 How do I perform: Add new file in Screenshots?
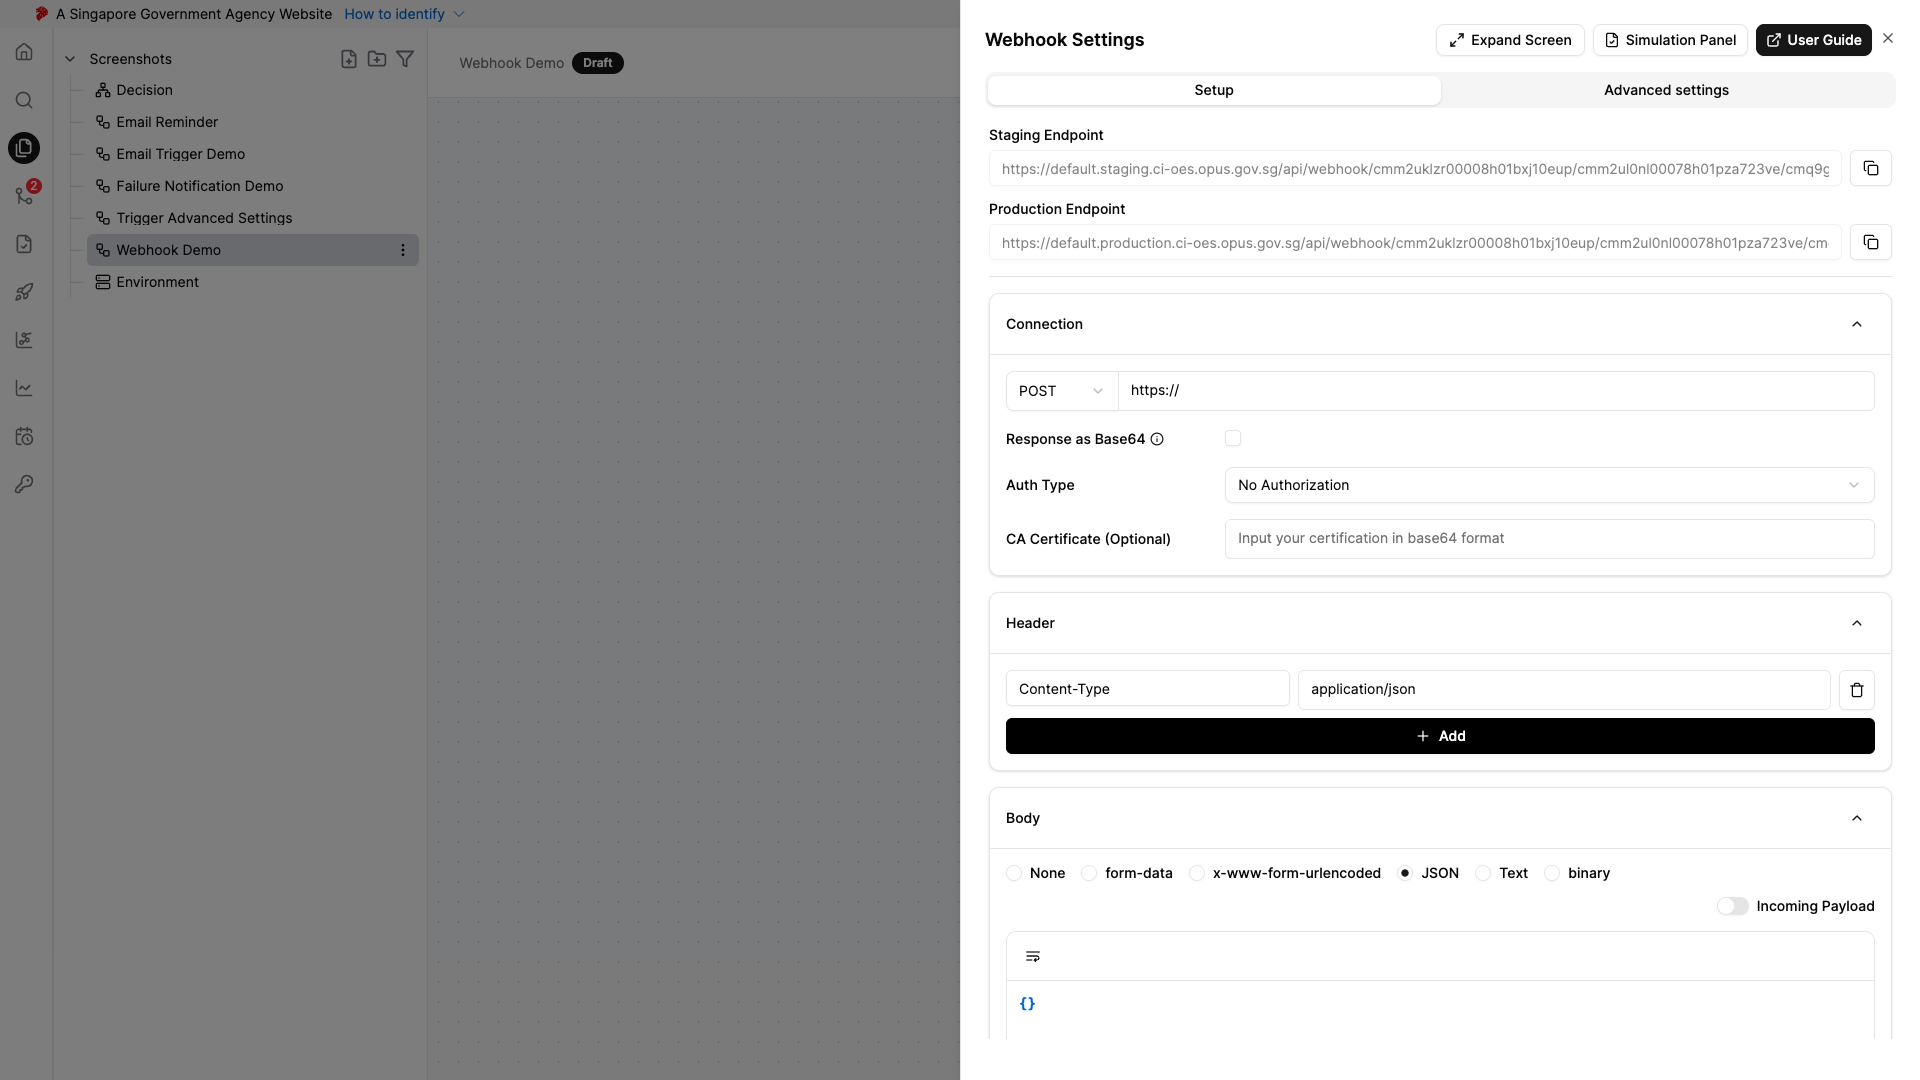point(349,59)
